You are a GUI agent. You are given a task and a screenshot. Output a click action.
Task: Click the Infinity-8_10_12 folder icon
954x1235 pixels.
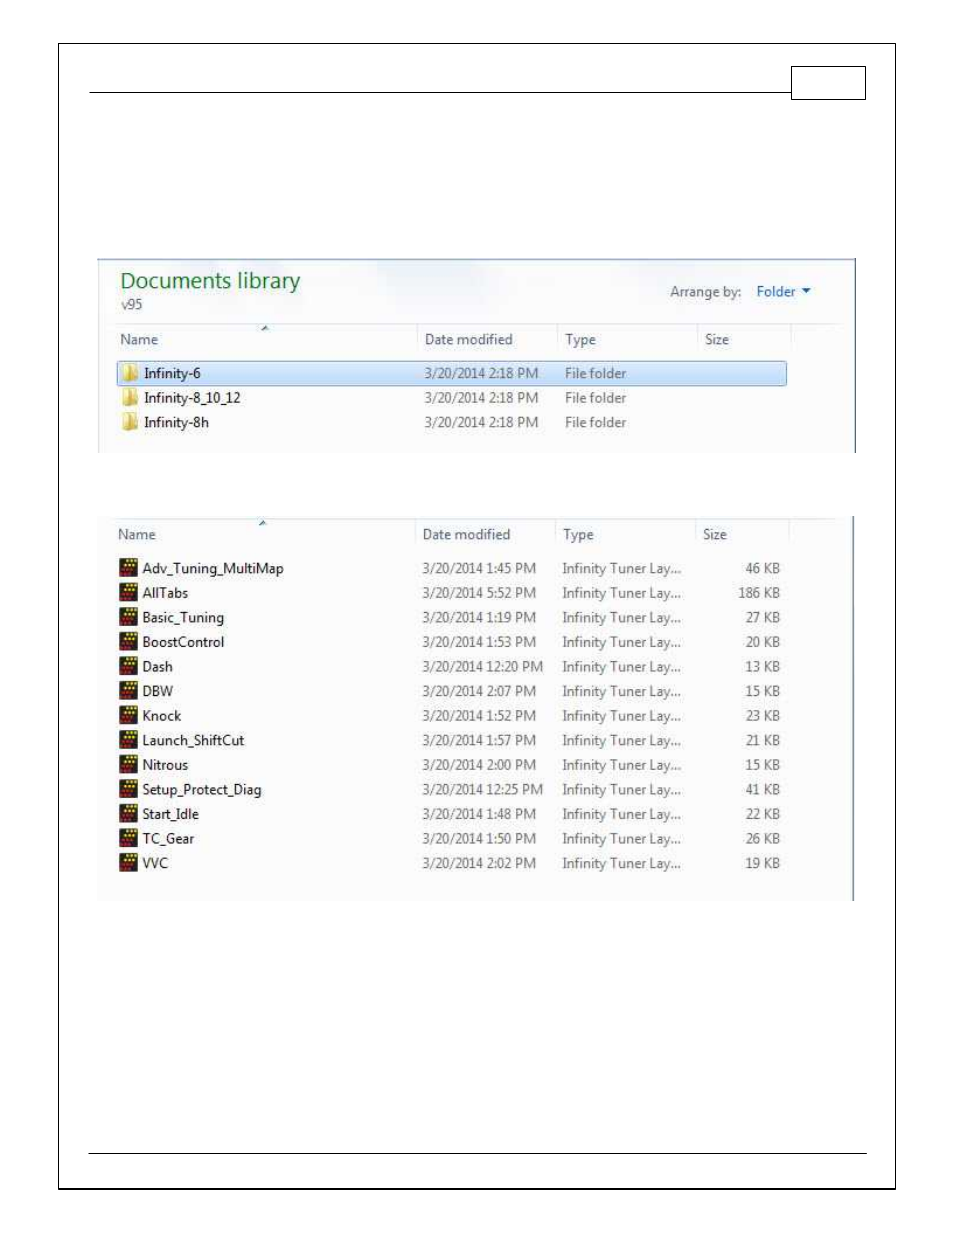click(130, 398)
